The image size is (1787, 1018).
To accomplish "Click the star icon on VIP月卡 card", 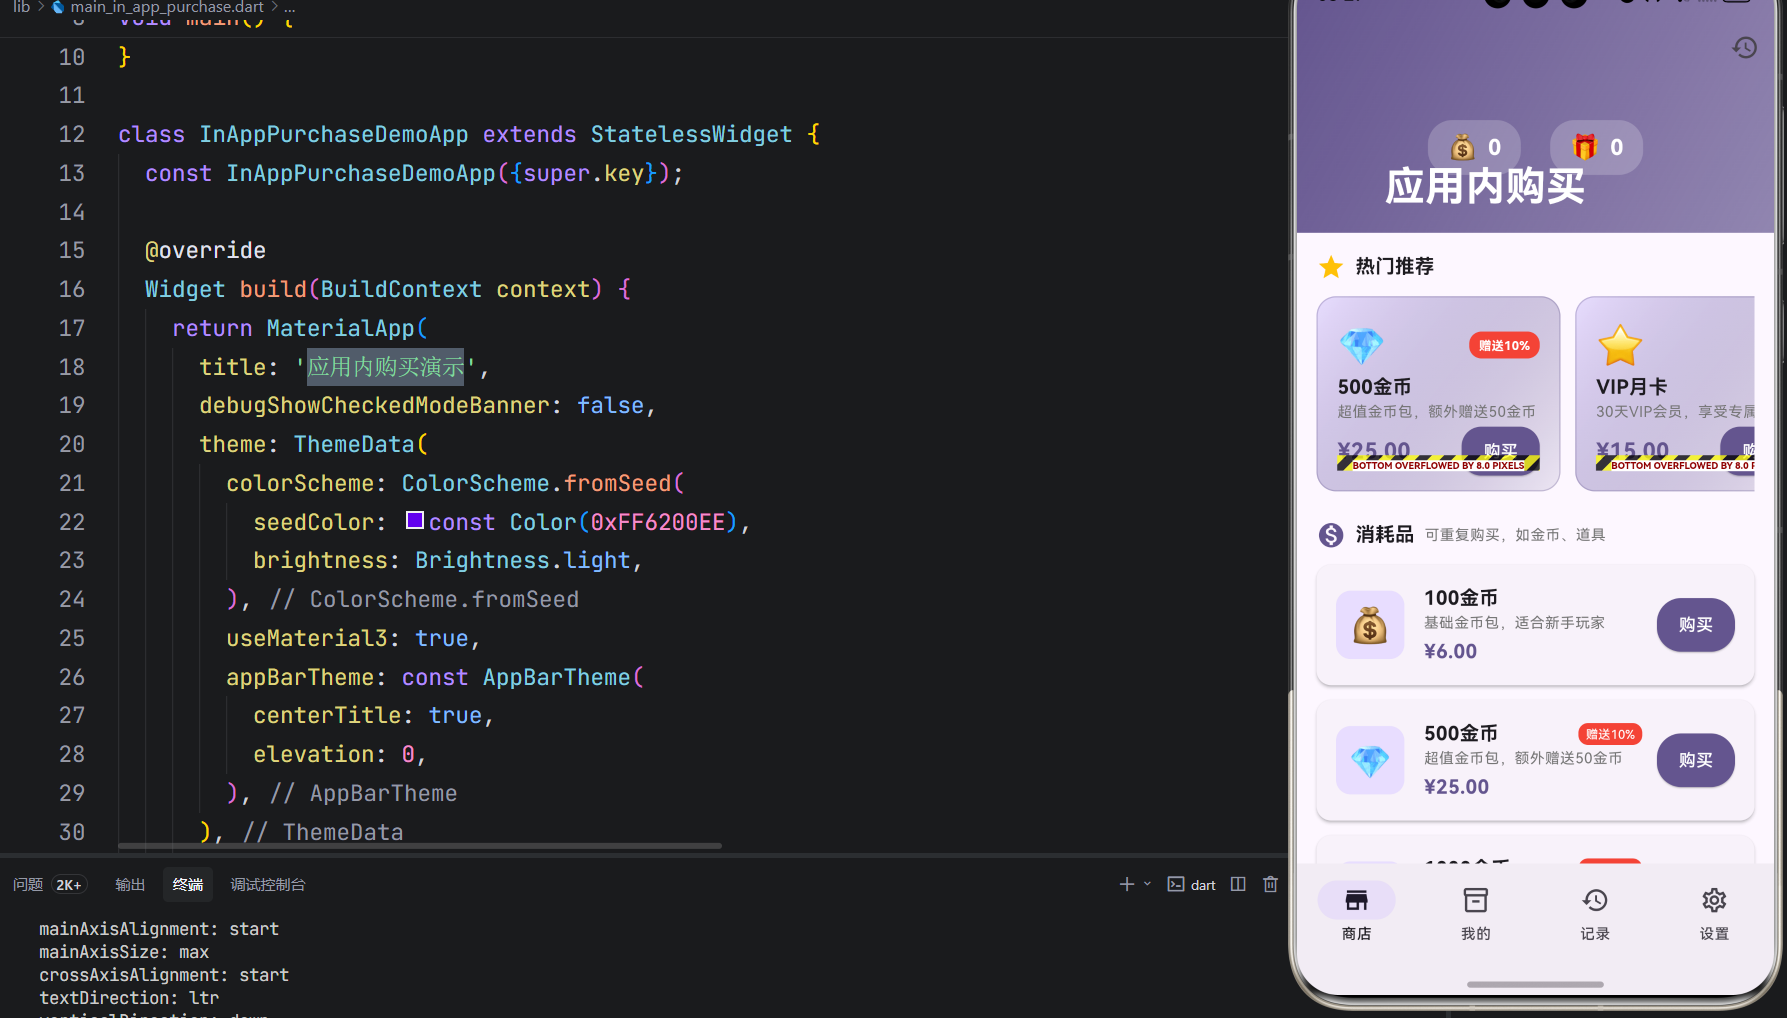I will click(x=1620, y=346).
